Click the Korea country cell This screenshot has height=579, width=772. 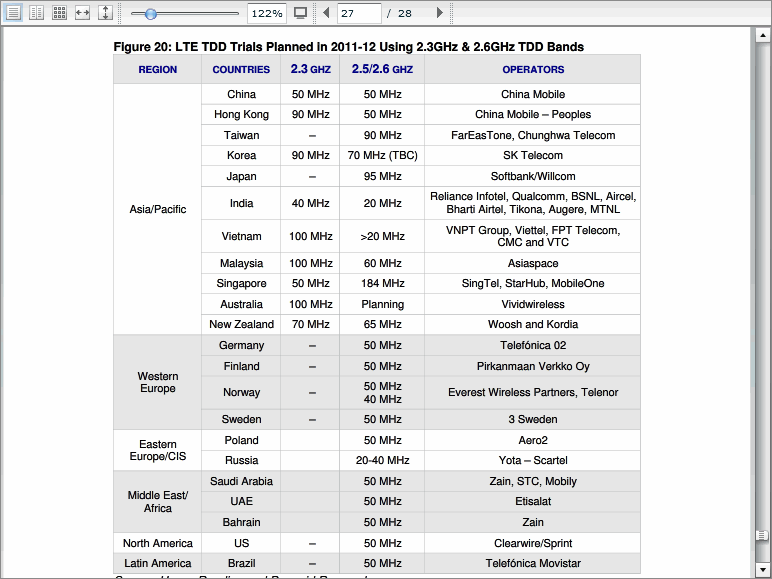[241, 156]
